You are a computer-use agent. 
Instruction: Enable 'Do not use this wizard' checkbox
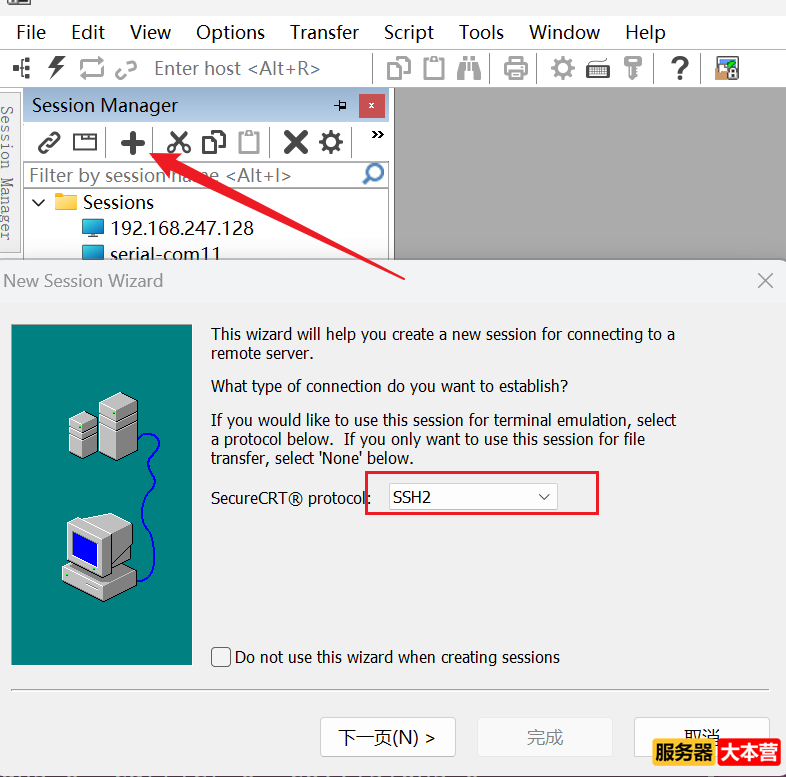221,657
